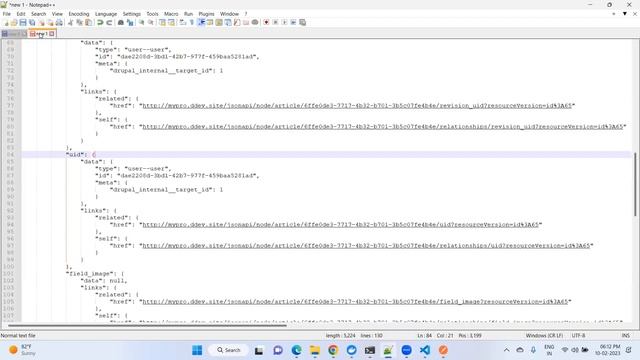
Task: Toggle synchronized vertical scrolling icon
Action: [x=162, y=22]
